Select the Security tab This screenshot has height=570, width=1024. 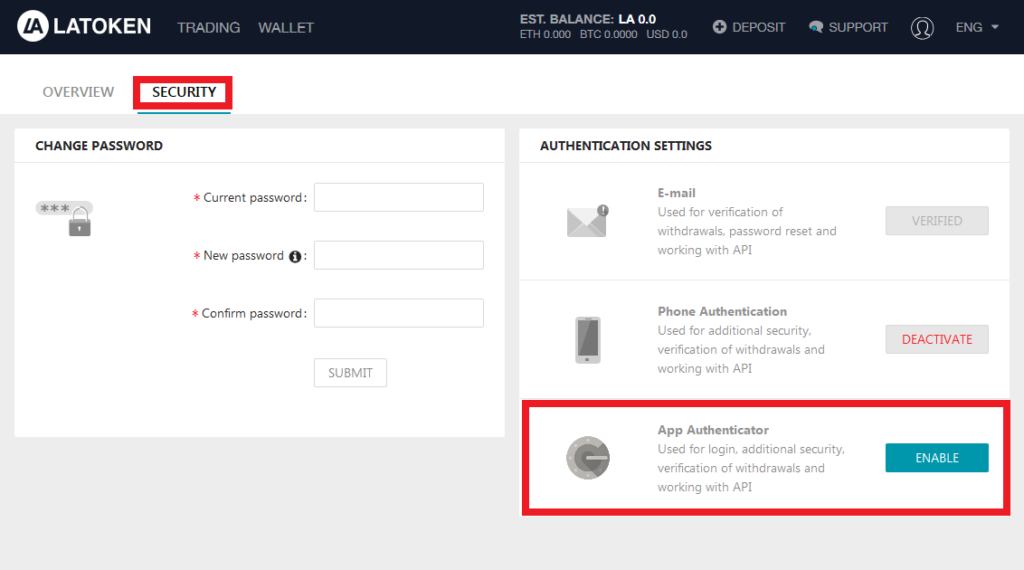[x=184, y=92]
